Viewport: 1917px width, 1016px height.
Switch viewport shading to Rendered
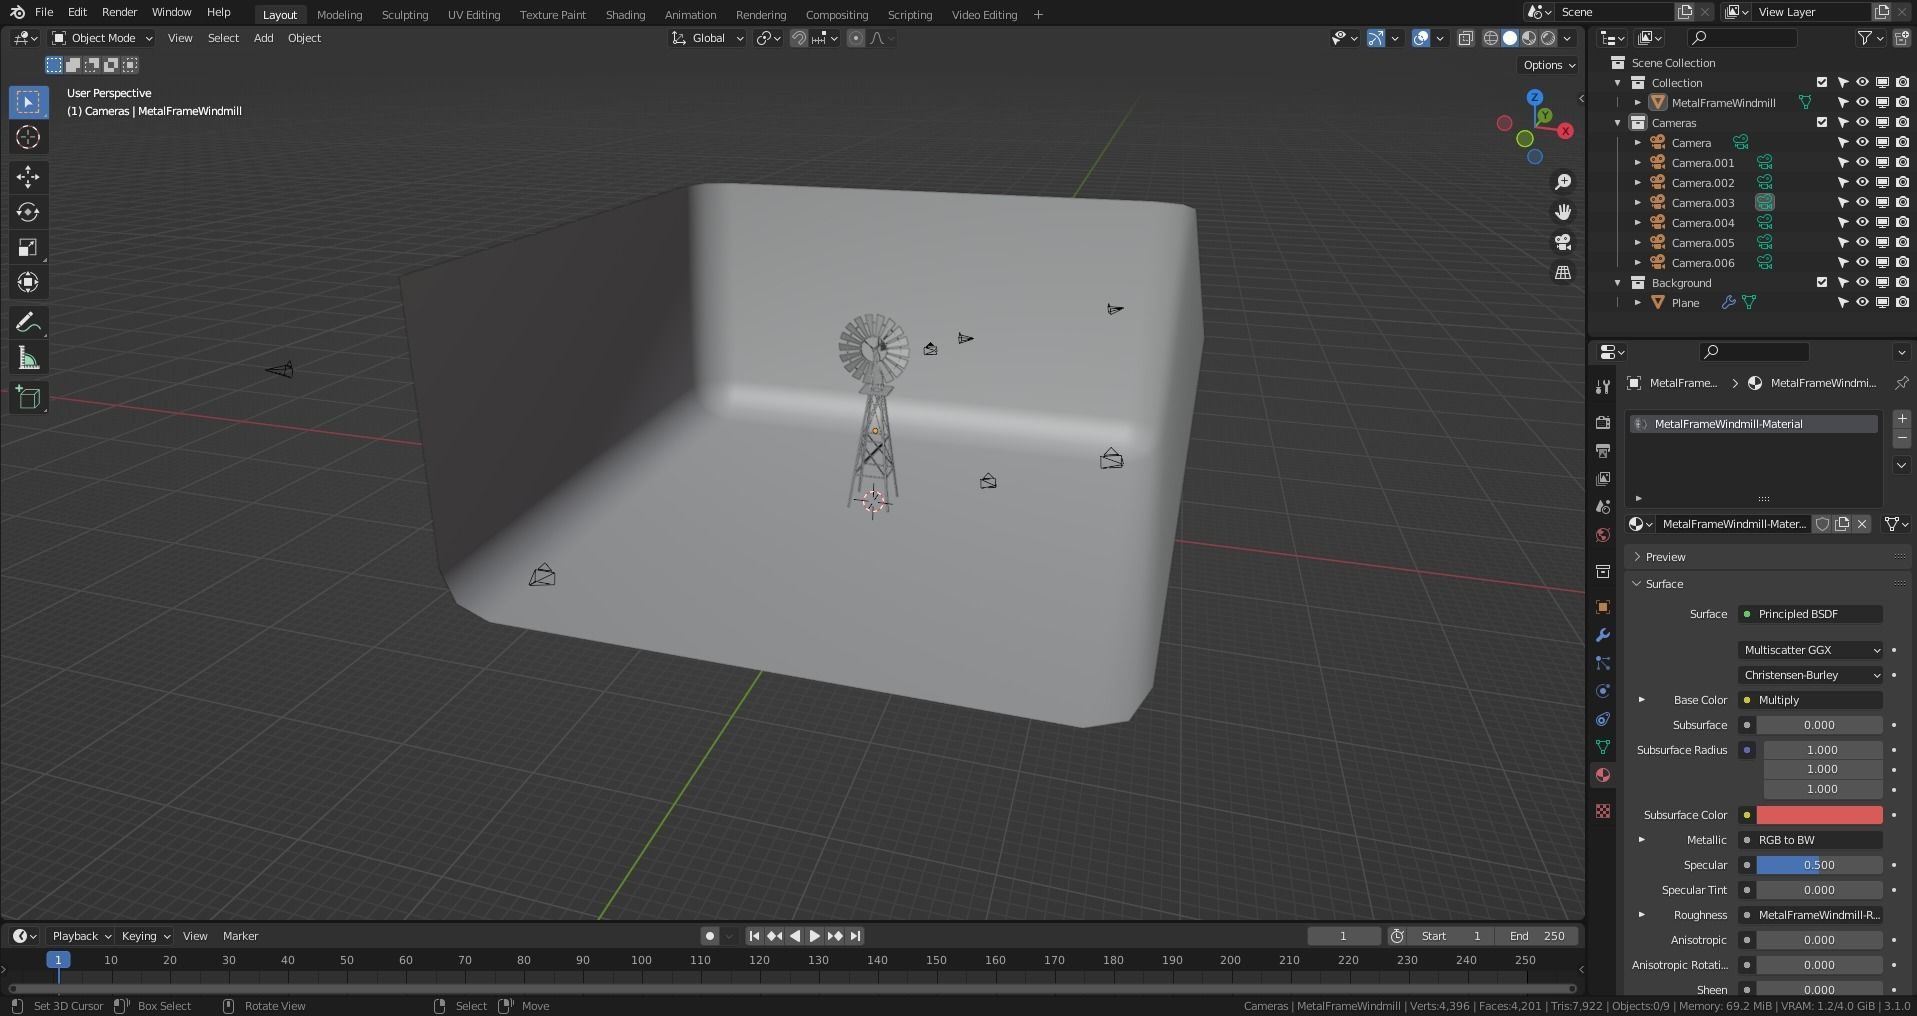1548,38
